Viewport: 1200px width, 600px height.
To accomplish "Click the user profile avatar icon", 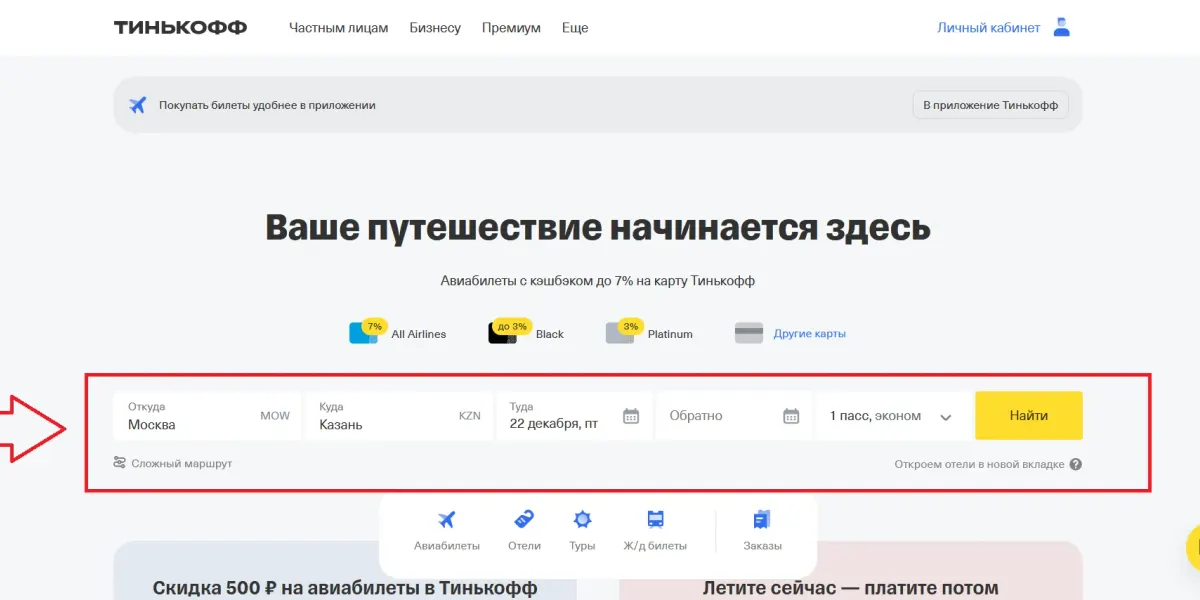I will [1062, 28].
